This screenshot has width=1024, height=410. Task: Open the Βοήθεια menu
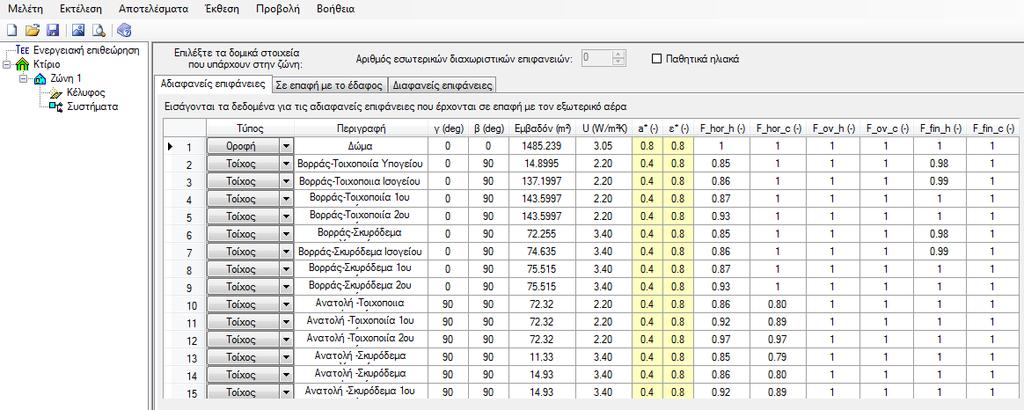tap(336, 9)
